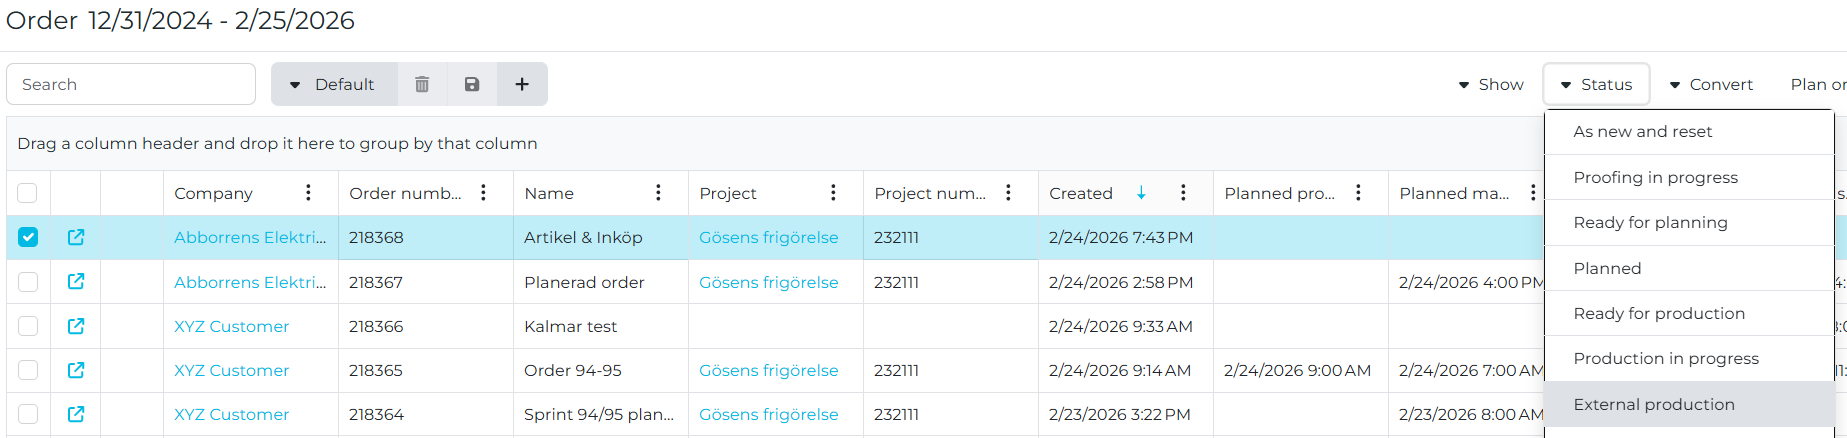Open order 218366 via external link icon

click(76, 326)
